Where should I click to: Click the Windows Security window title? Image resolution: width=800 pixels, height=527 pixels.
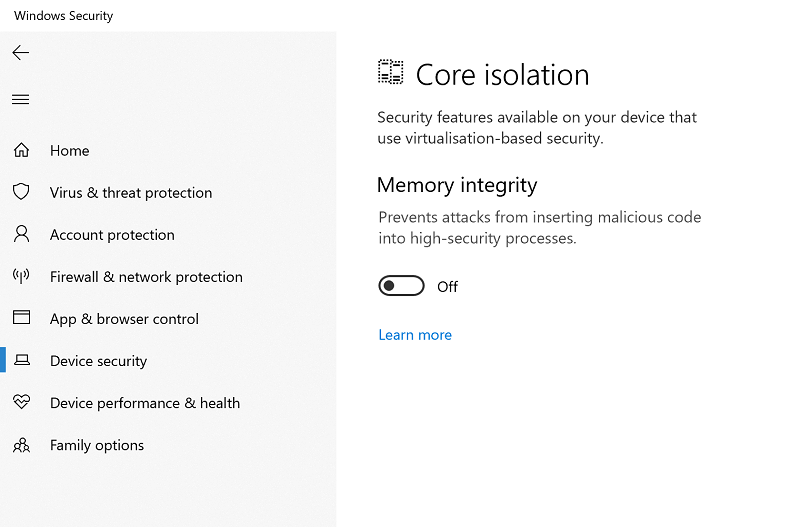coord(63,16)
